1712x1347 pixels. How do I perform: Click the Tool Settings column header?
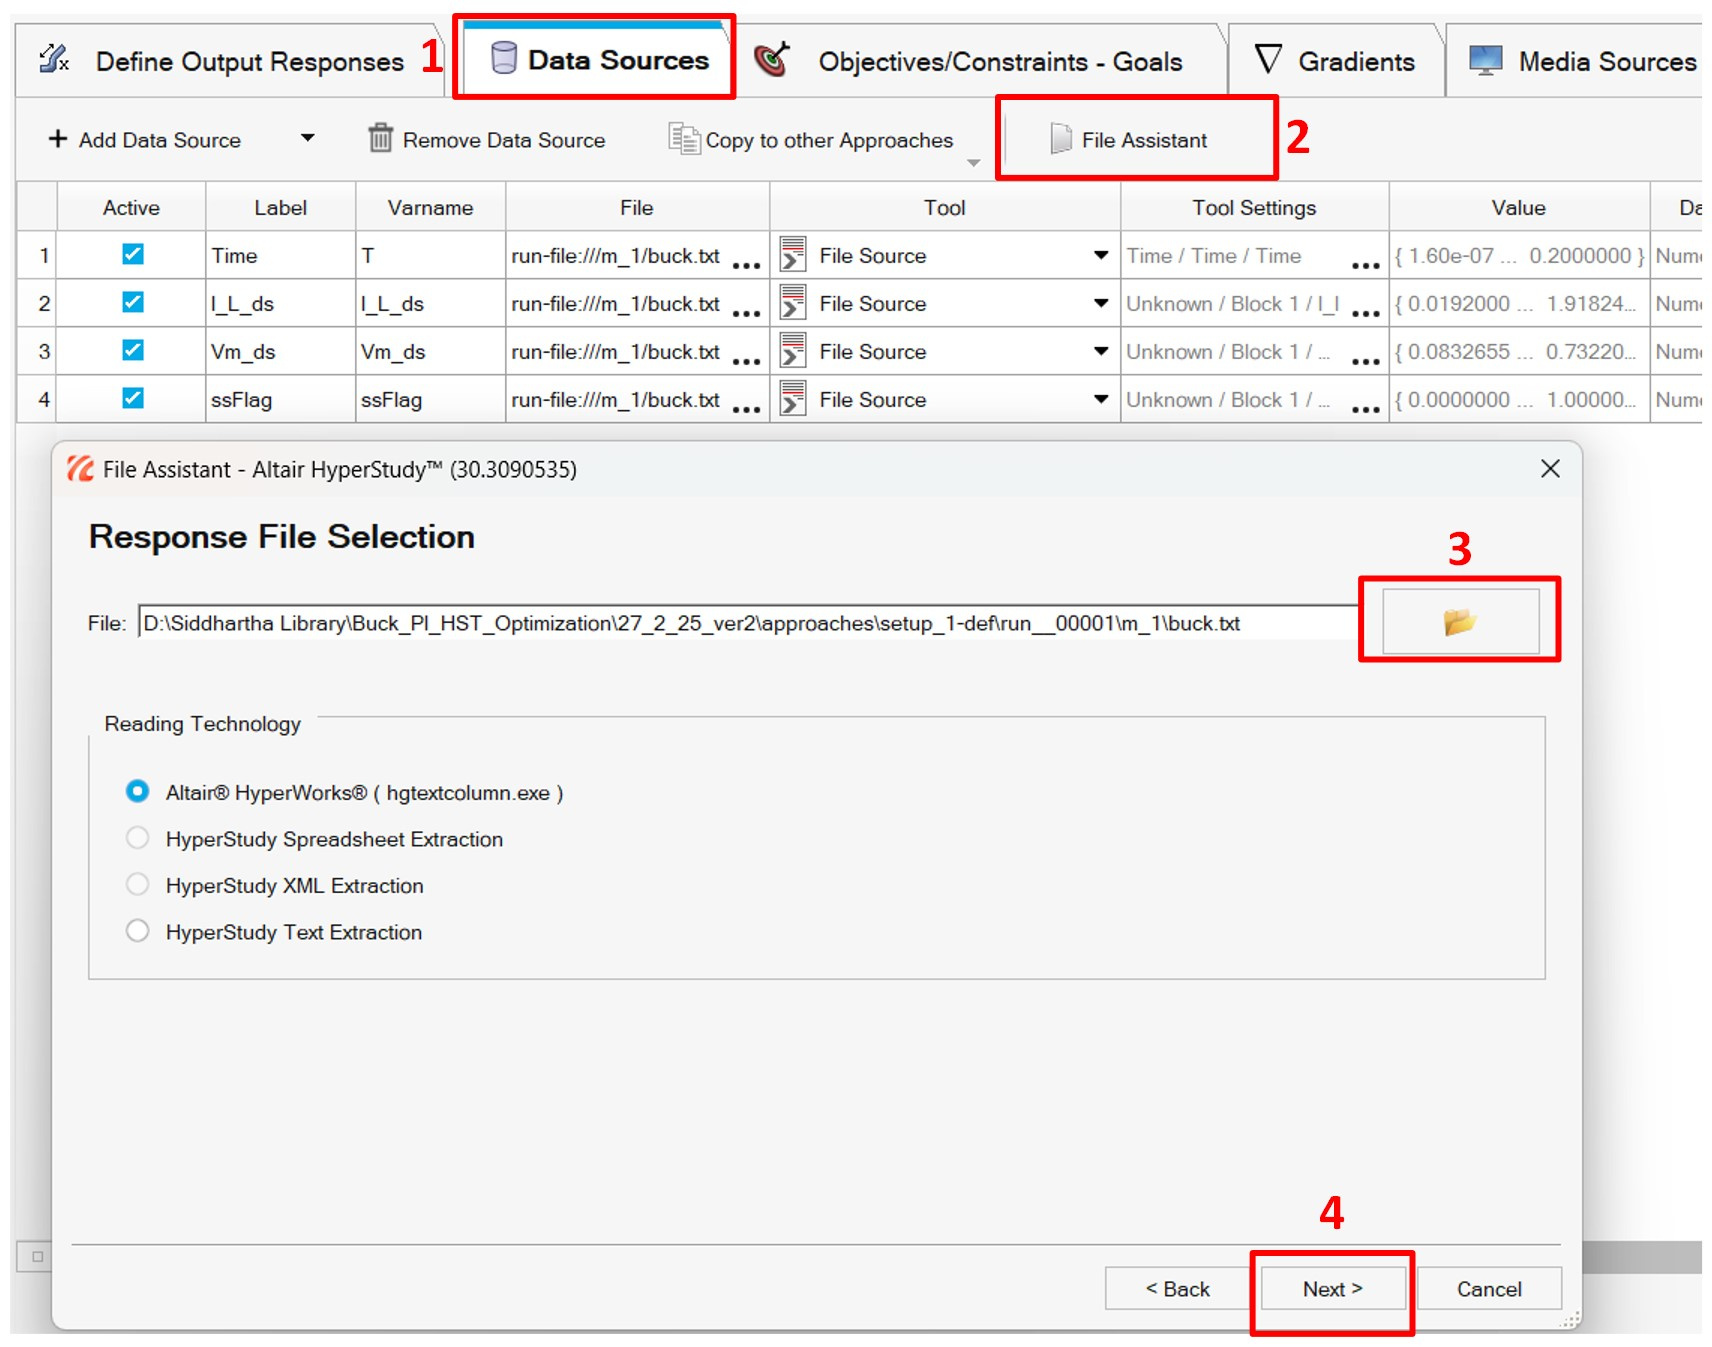[x=1254, y=207]
